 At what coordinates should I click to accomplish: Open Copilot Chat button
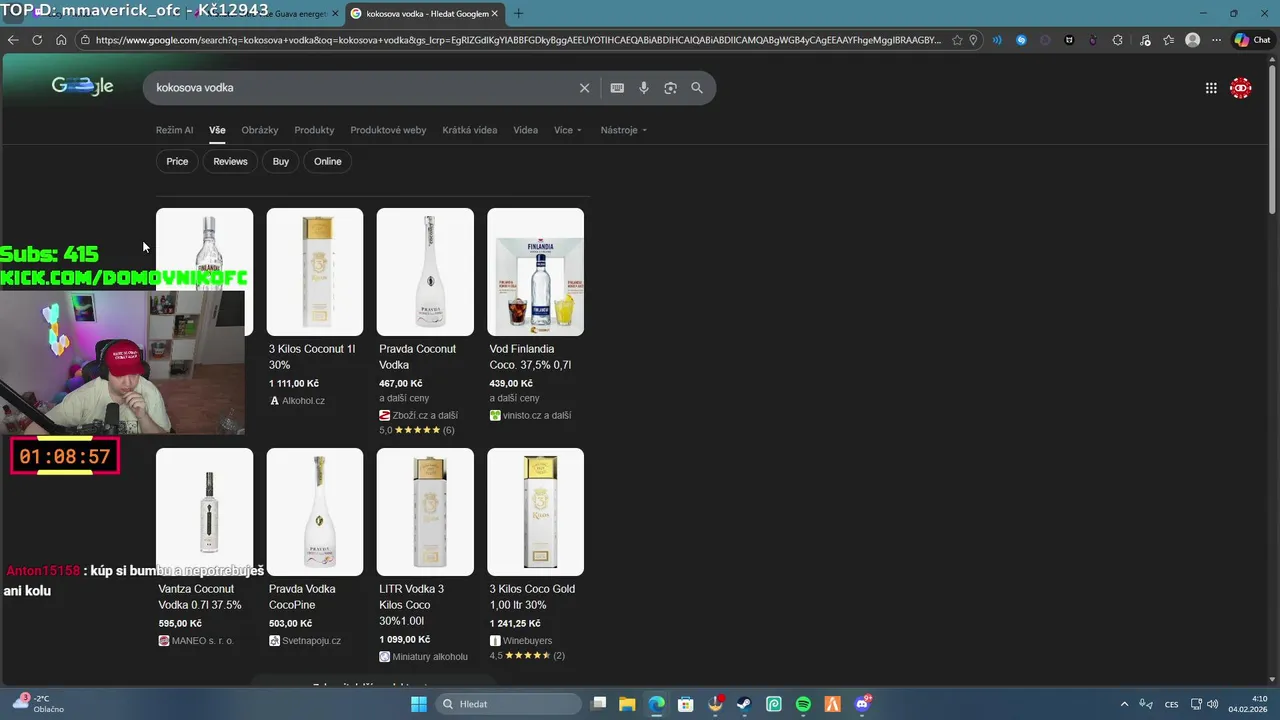pyautogui.click(x=1252, y=40)
